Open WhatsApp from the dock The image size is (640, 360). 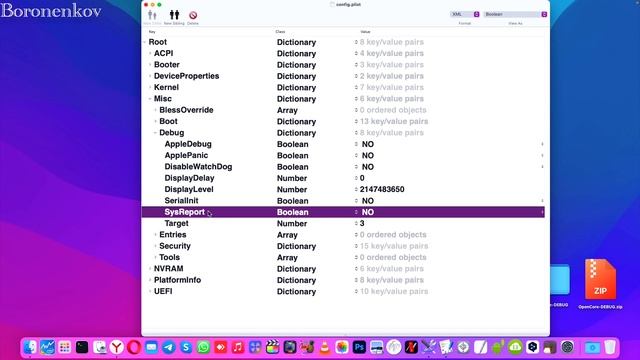tap(203, 347)
